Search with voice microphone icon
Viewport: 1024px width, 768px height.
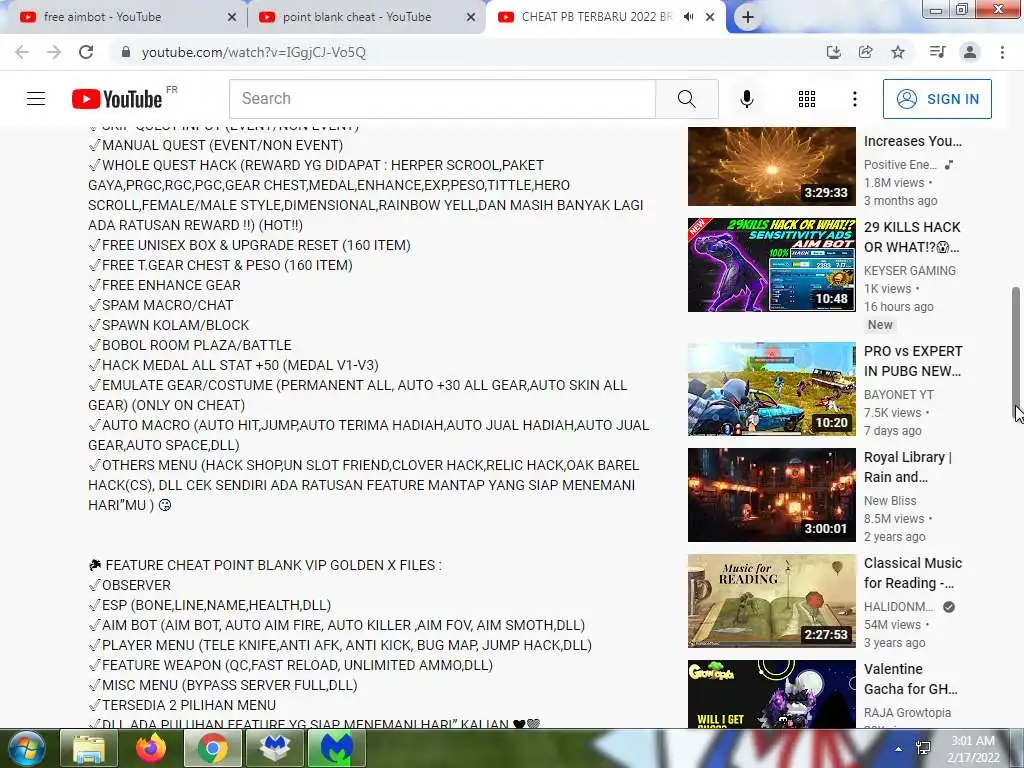(746, 99)
